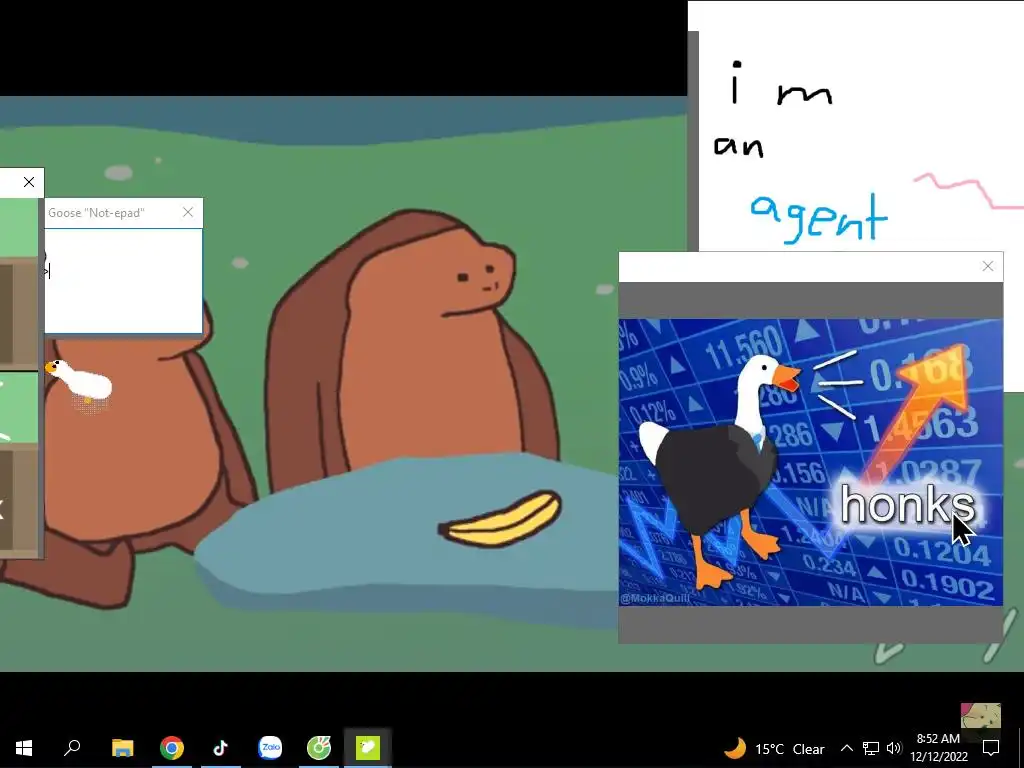
Task: Launch Google Chrome from taskbar
Action: click(x=172, y=748)
